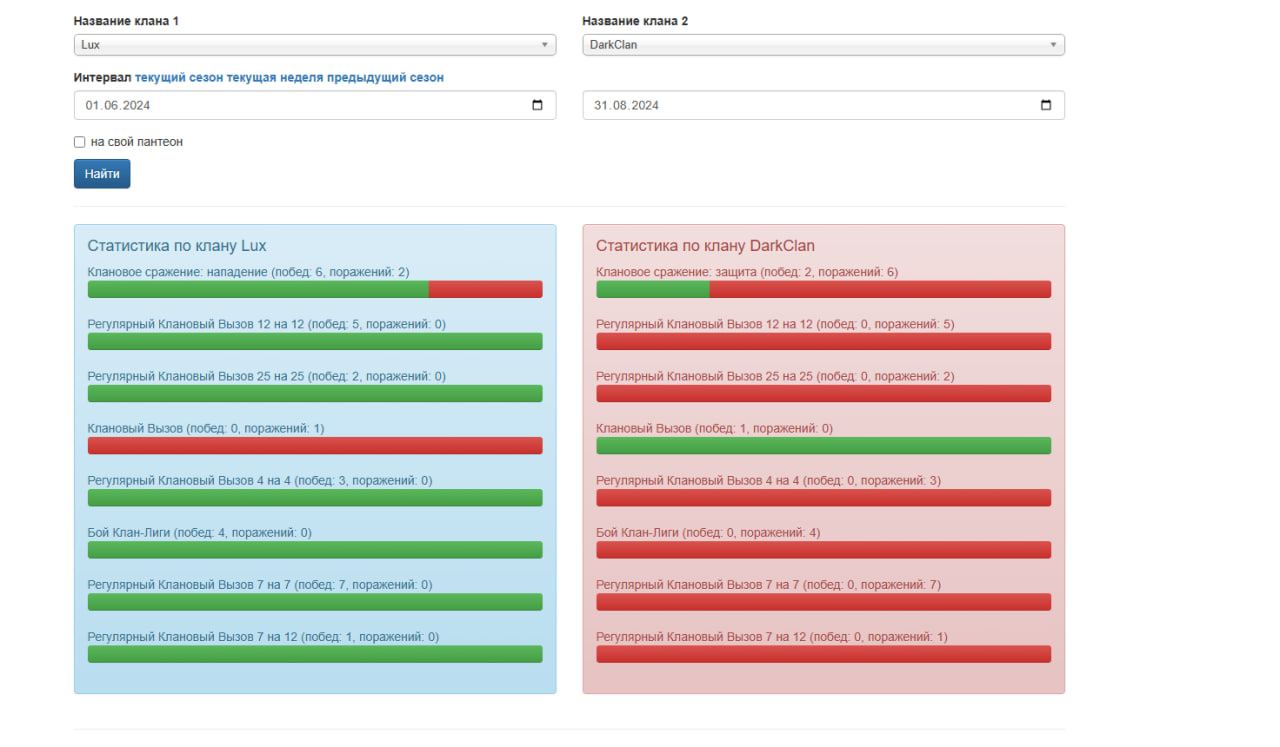Click Lux 'Клановый Вызов' red progress bar
The width and height of the screenshot is (1280, 747).
(315, 445)
